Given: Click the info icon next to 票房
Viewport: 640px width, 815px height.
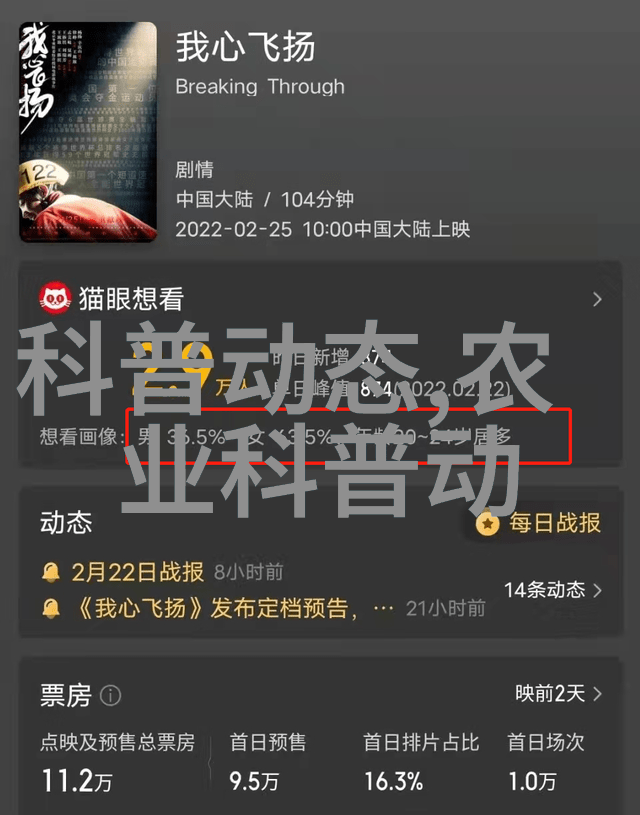Looking at the screenshot, I should (111, 695).
